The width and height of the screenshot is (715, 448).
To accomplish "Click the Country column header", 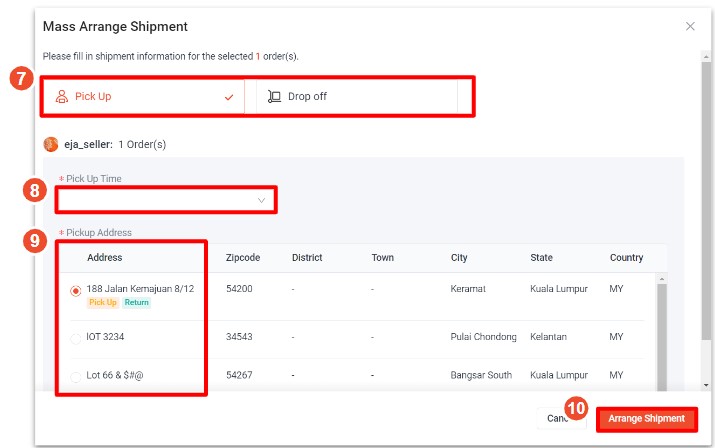I will [x=627, y=257].
